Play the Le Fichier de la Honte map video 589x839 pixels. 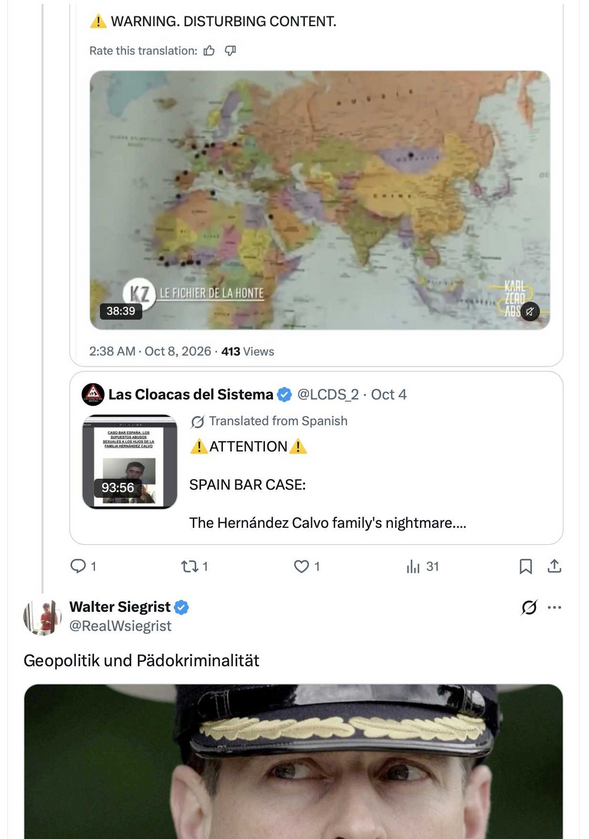(319, 200)
